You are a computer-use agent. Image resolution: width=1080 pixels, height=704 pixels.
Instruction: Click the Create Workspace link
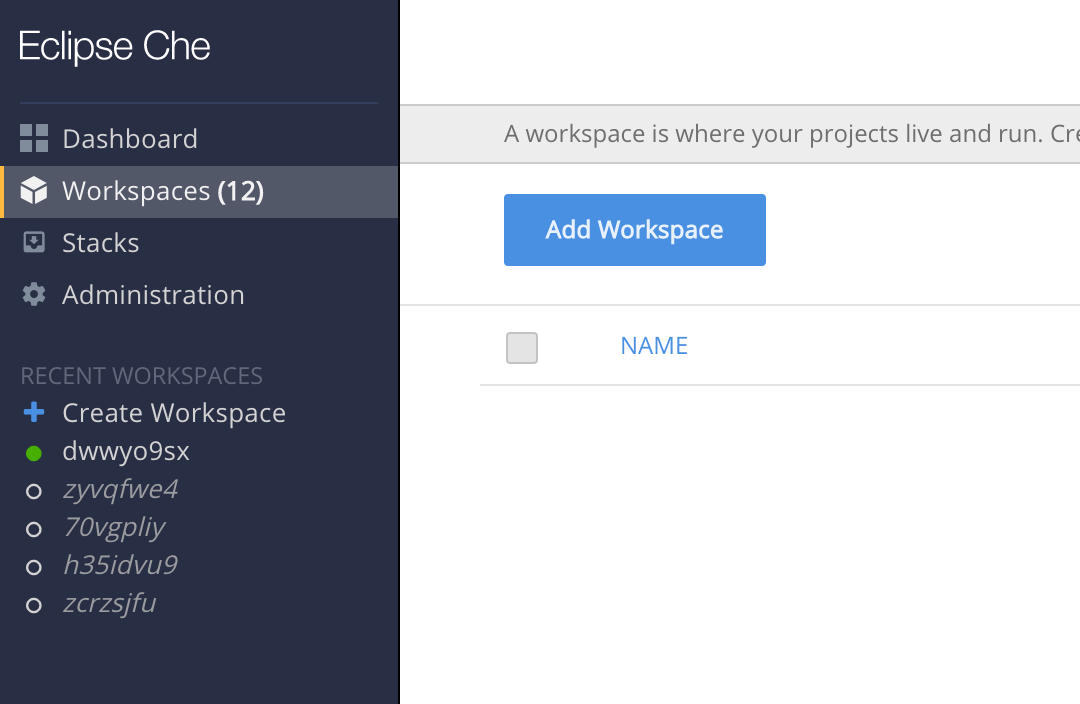174,413
